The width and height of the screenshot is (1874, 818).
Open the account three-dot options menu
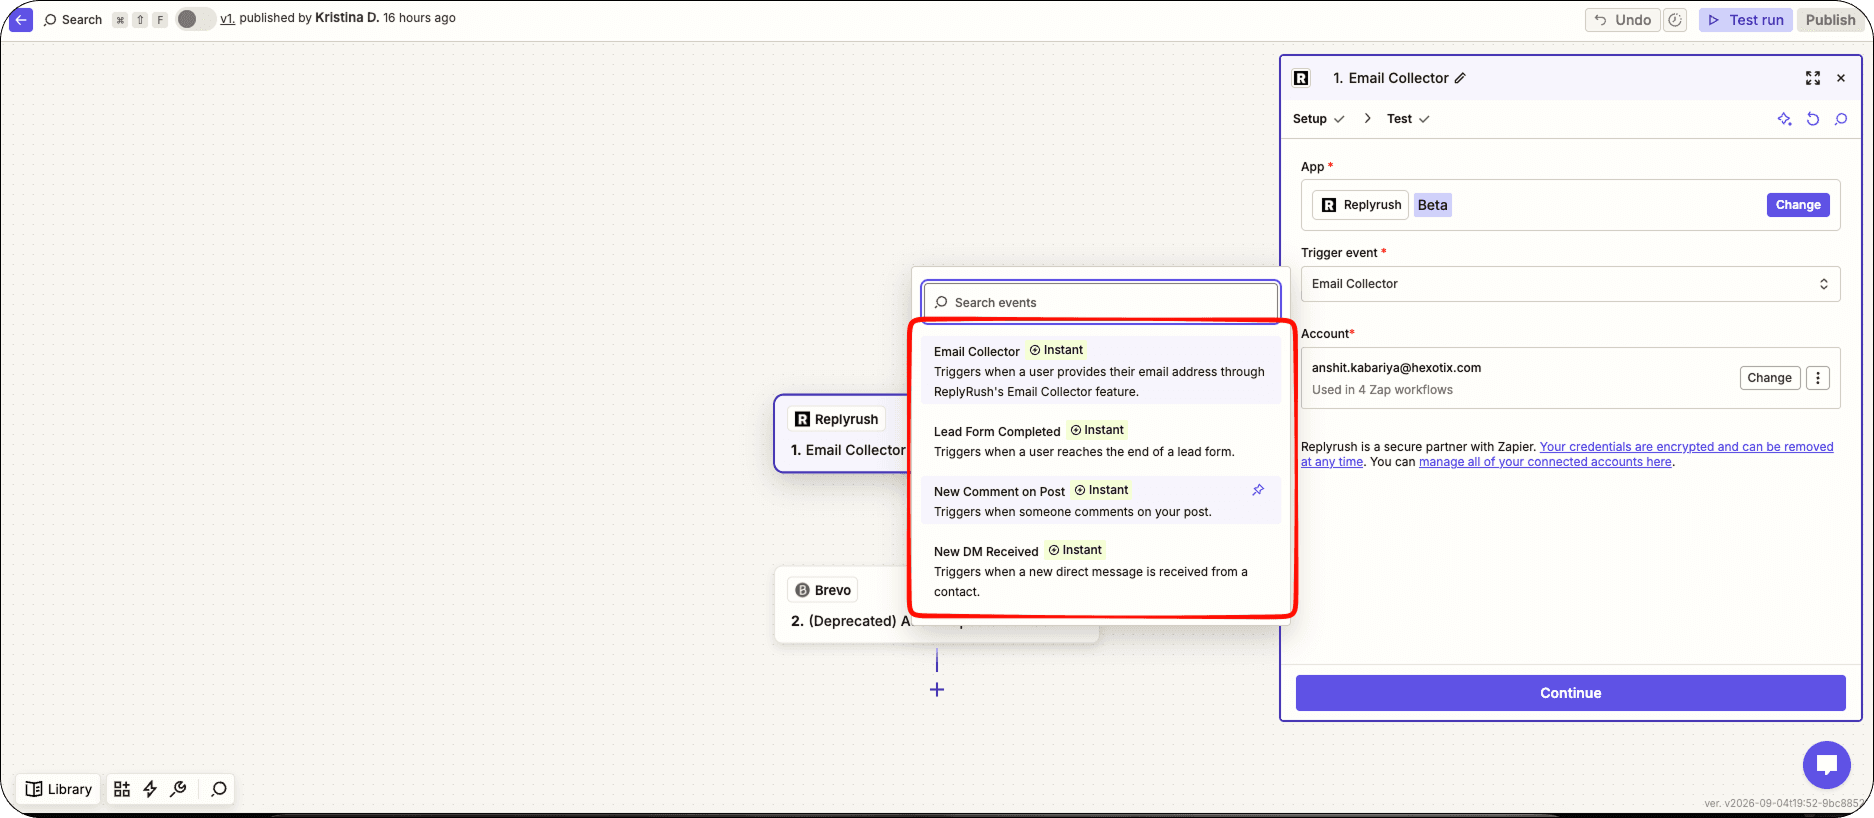(1818, 378)
